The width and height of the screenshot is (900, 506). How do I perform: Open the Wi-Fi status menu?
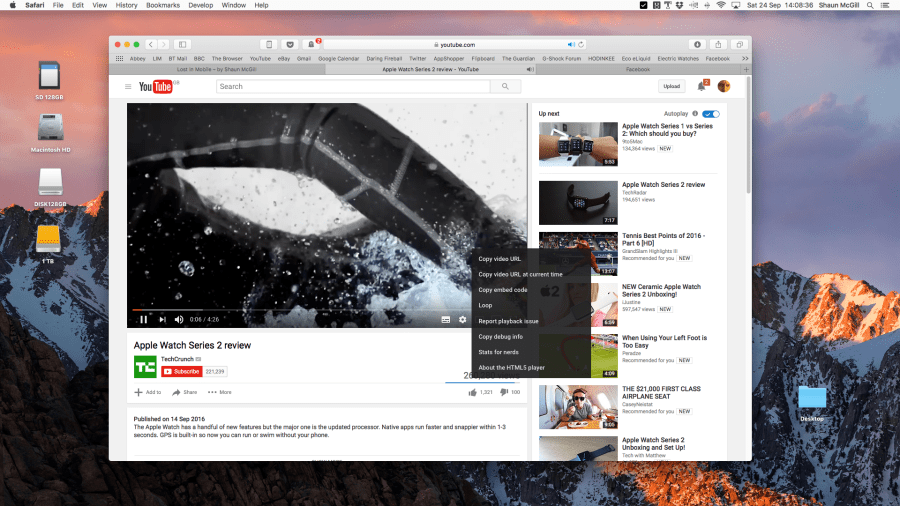(721, 5)
